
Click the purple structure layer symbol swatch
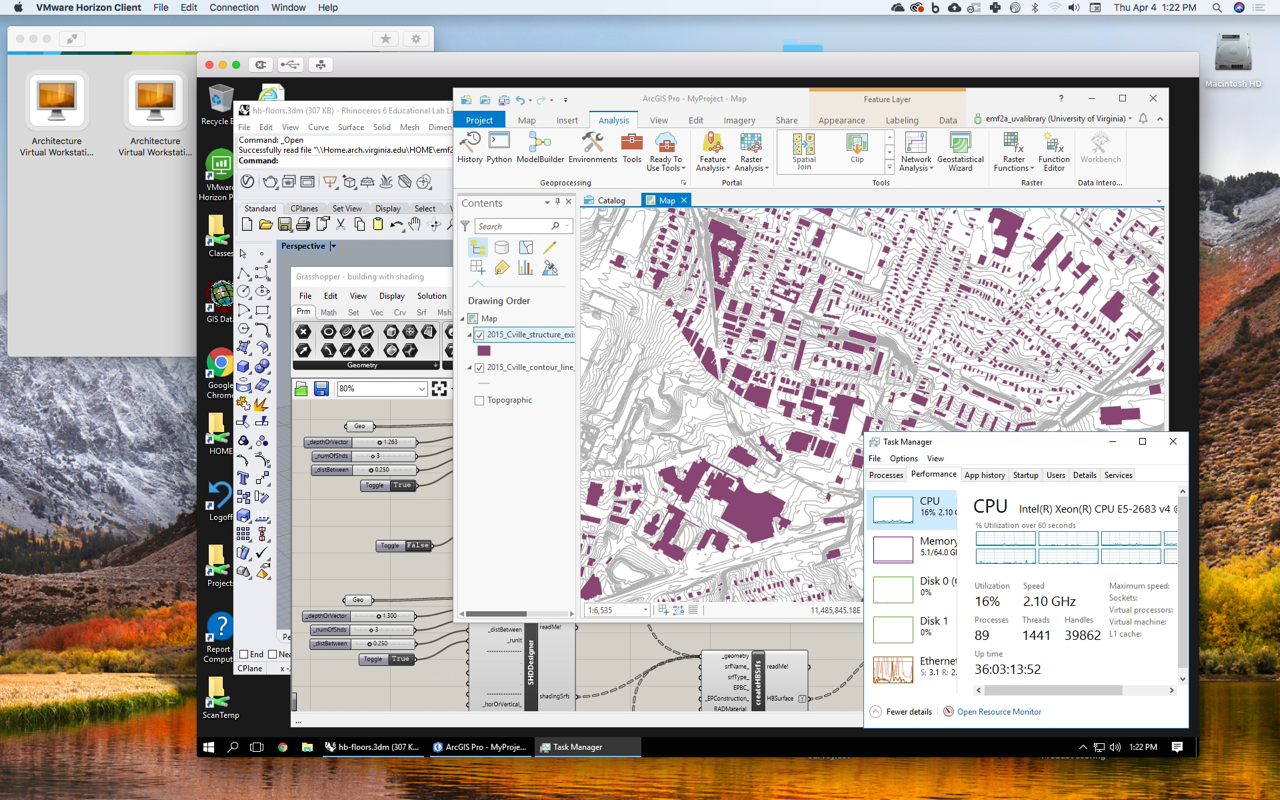coord(484,351)
